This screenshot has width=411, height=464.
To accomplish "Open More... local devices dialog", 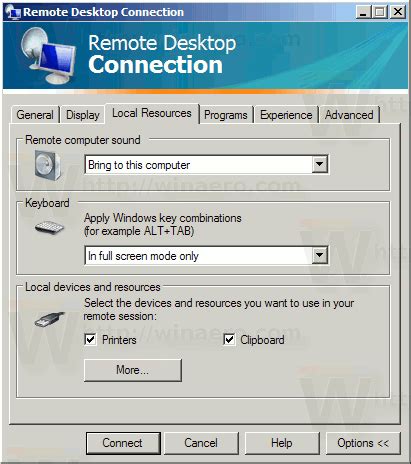I will 133,370.
